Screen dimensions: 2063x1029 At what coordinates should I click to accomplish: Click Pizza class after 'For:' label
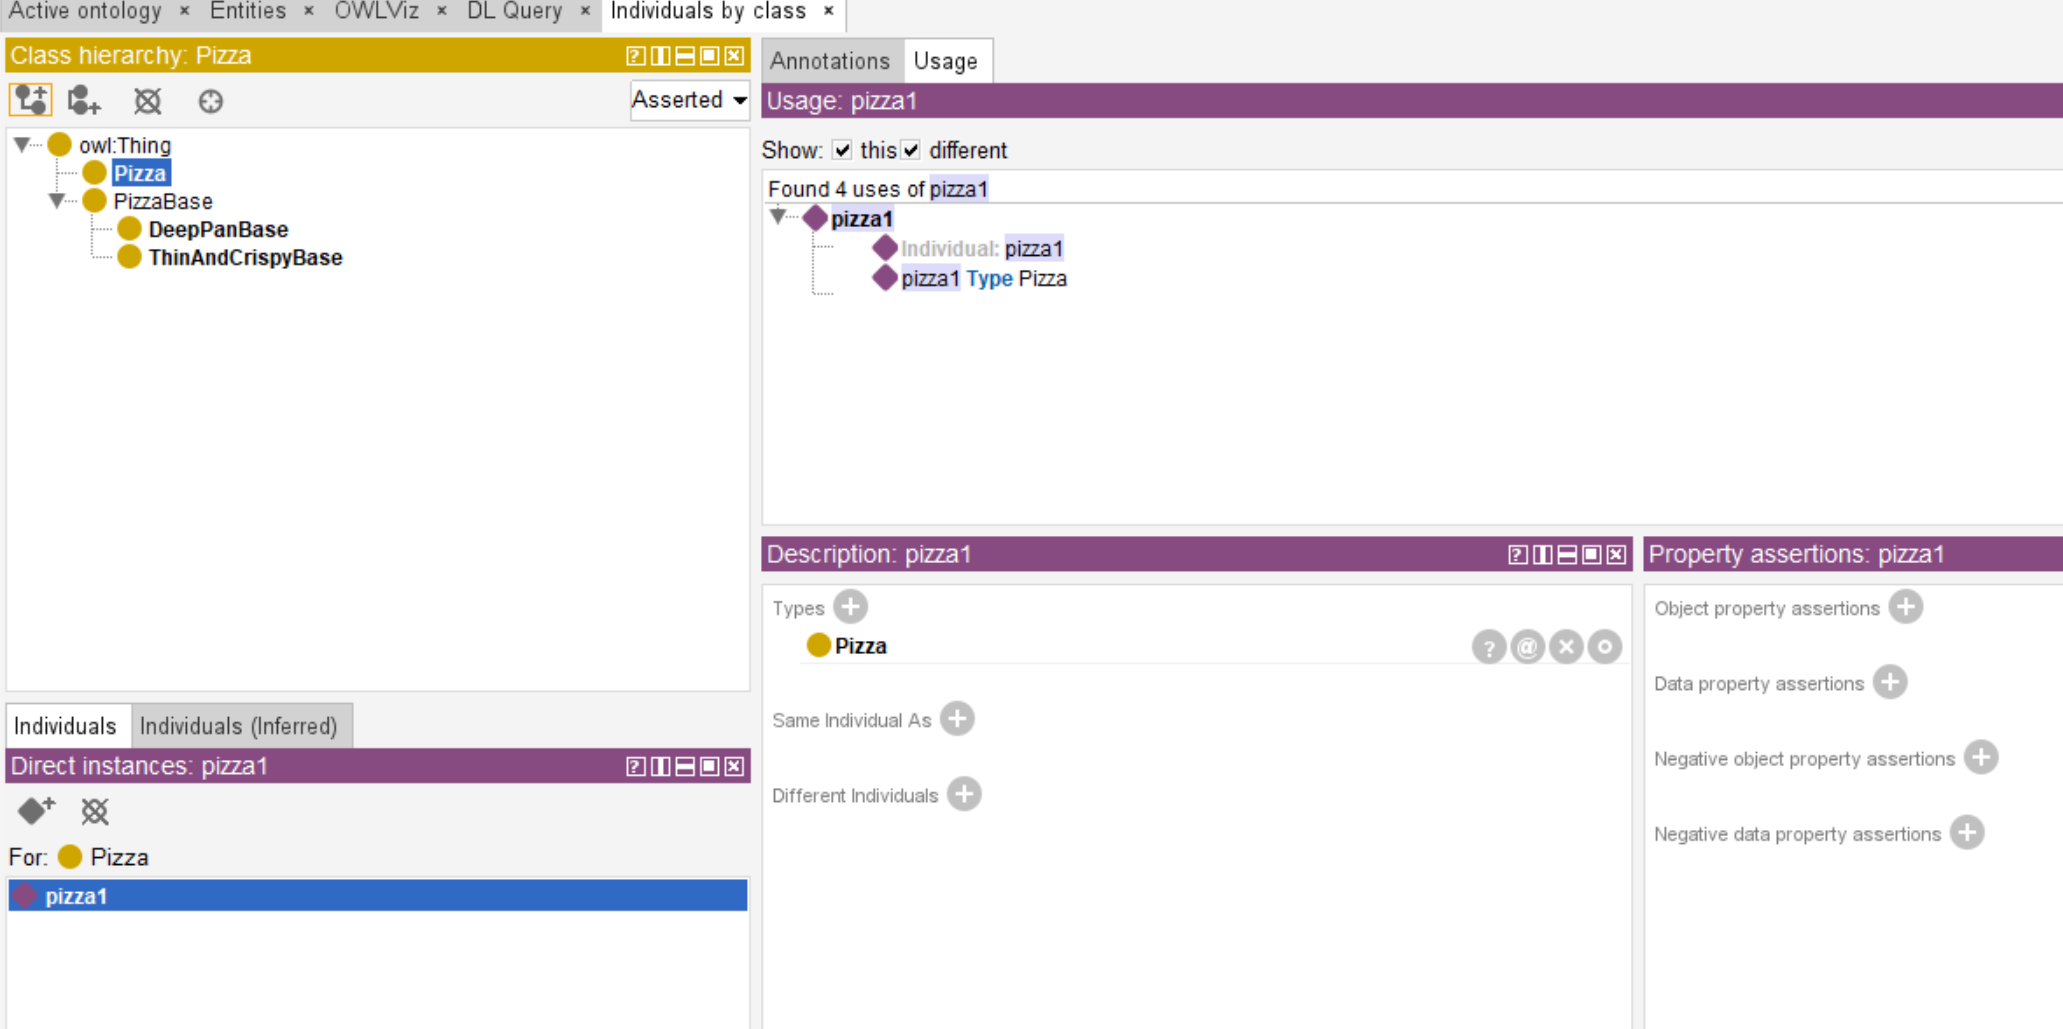(119, 857)
